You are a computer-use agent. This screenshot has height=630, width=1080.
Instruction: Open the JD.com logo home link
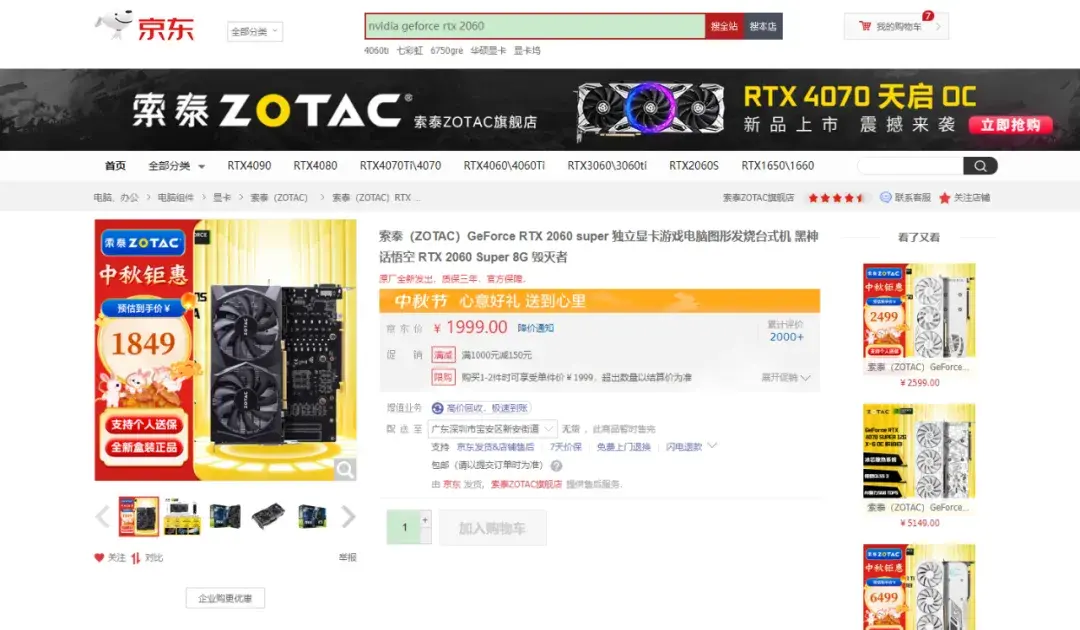click(x=145, y=26)
